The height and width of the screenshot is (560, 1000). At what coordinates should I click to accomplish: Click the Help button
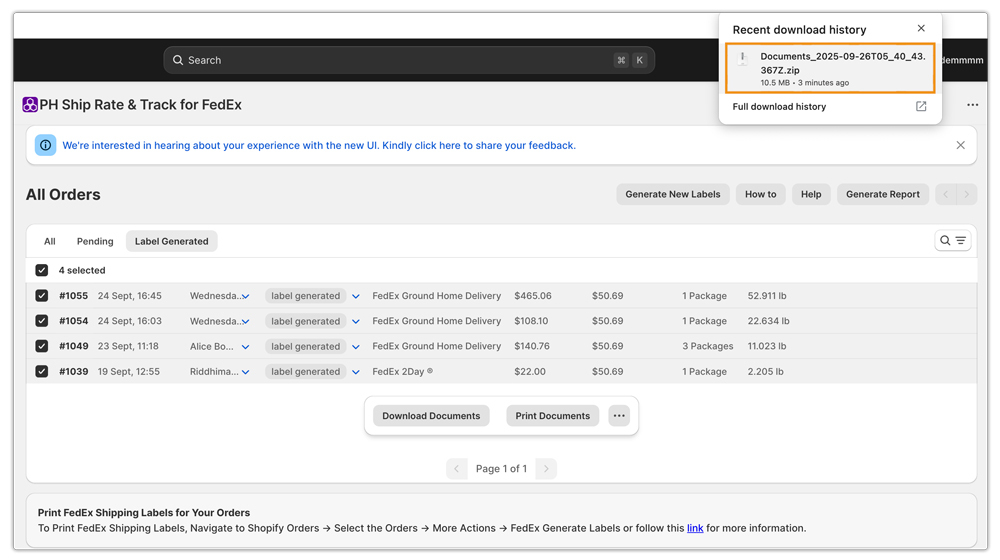(x=811, y=195)
